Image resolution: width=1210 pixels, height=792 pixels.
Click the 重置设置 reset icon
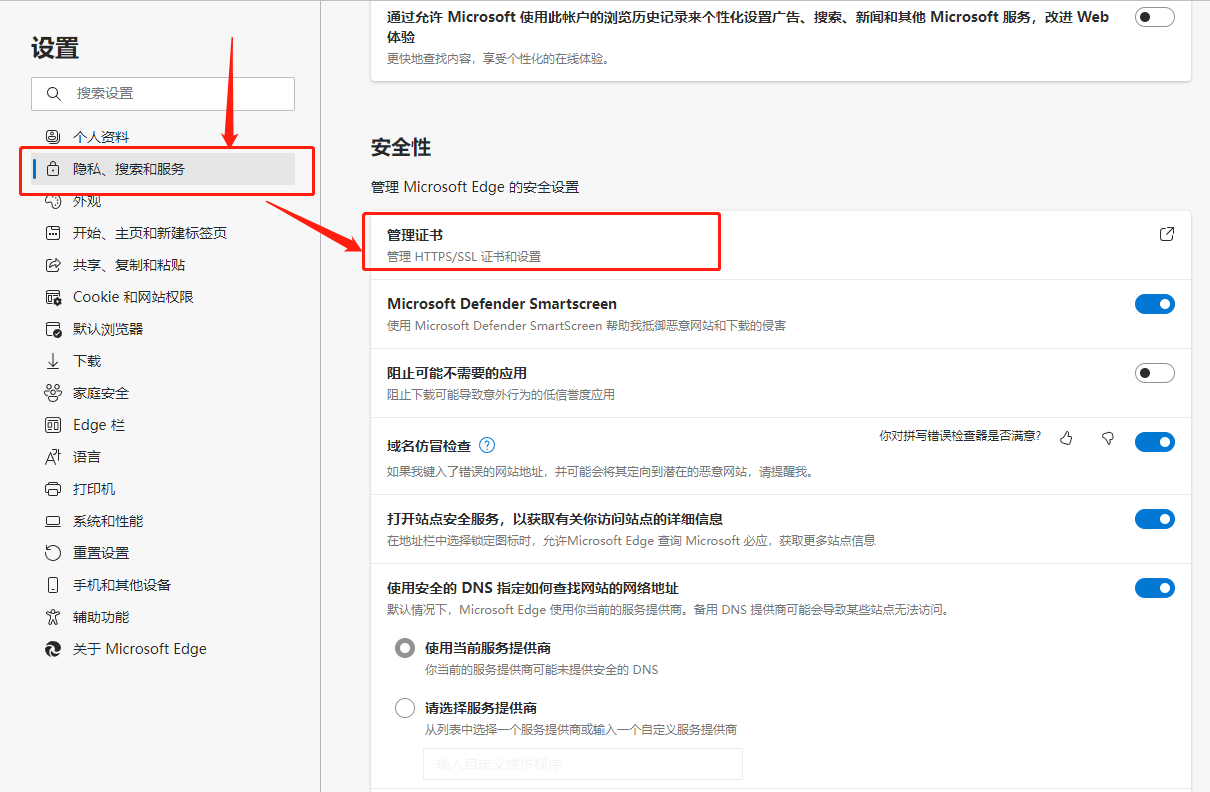point(53,553)
